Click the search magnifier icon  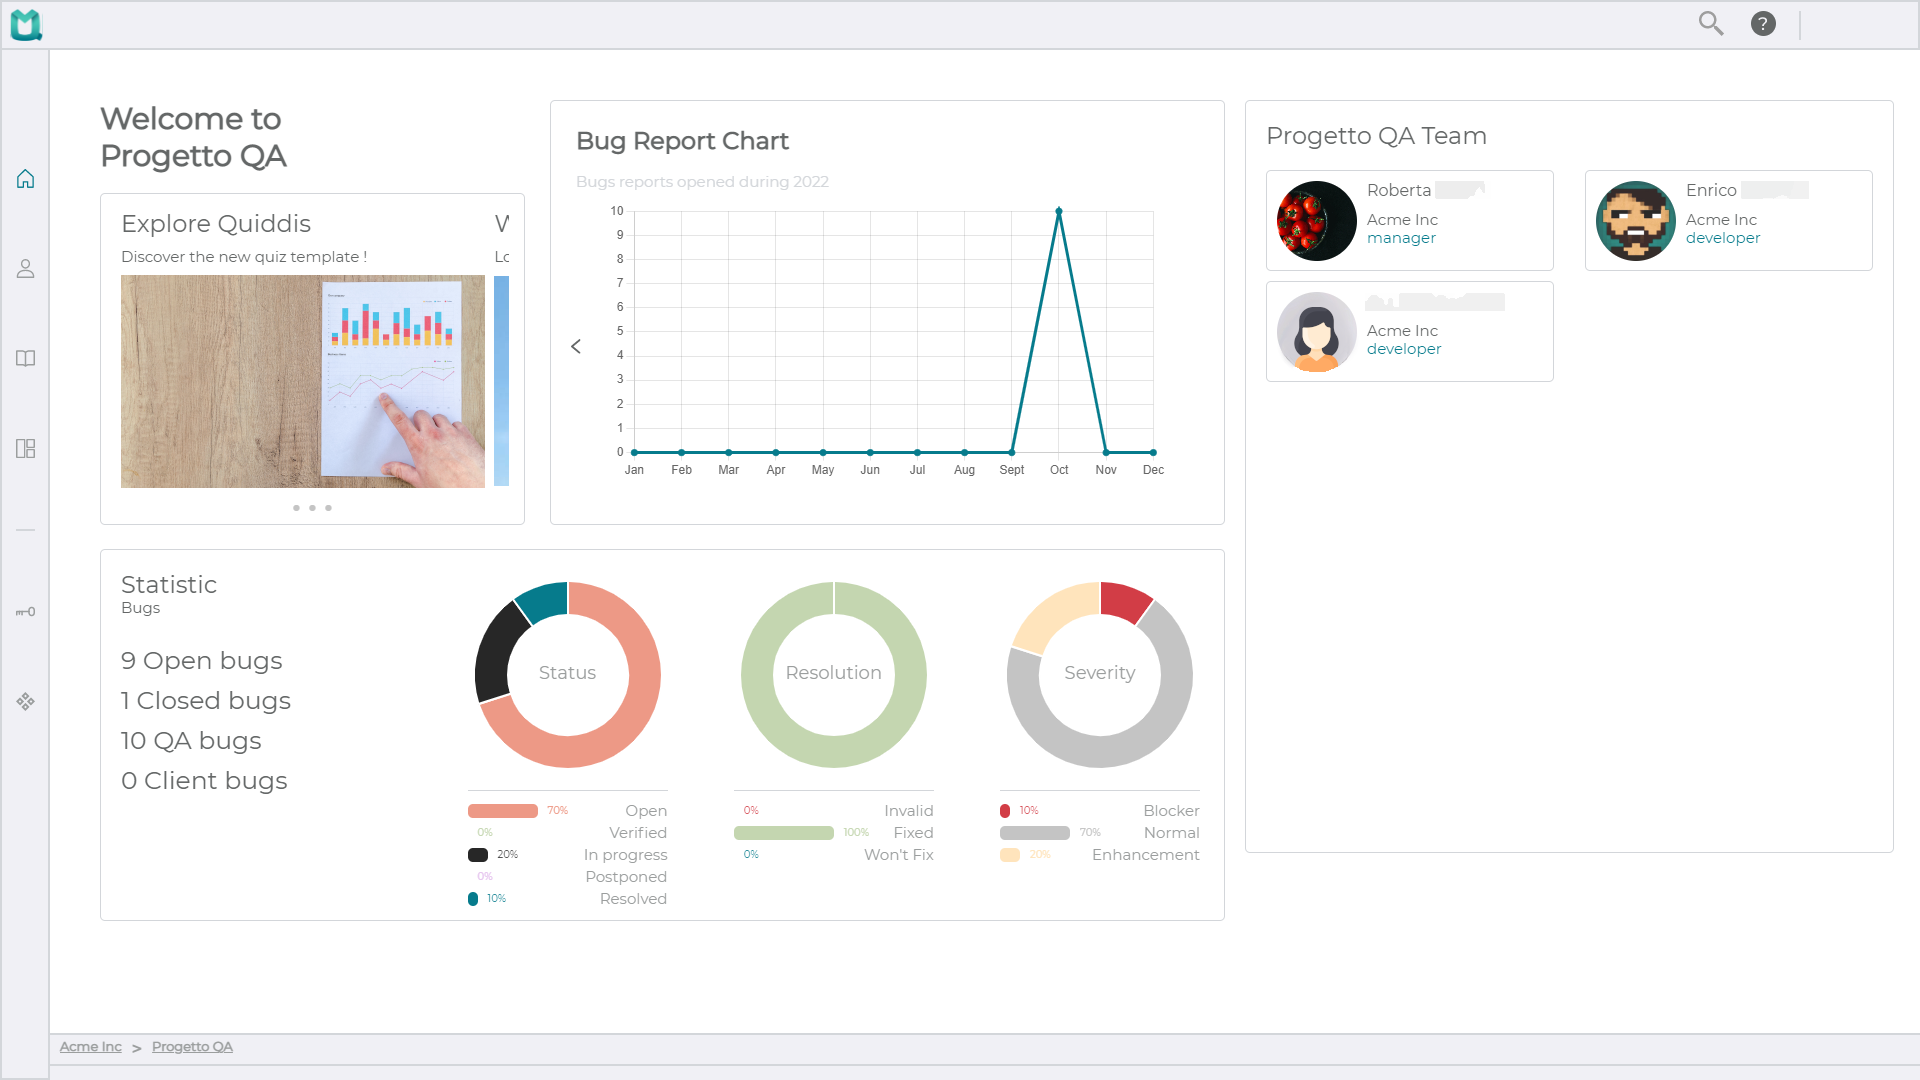1711,23
